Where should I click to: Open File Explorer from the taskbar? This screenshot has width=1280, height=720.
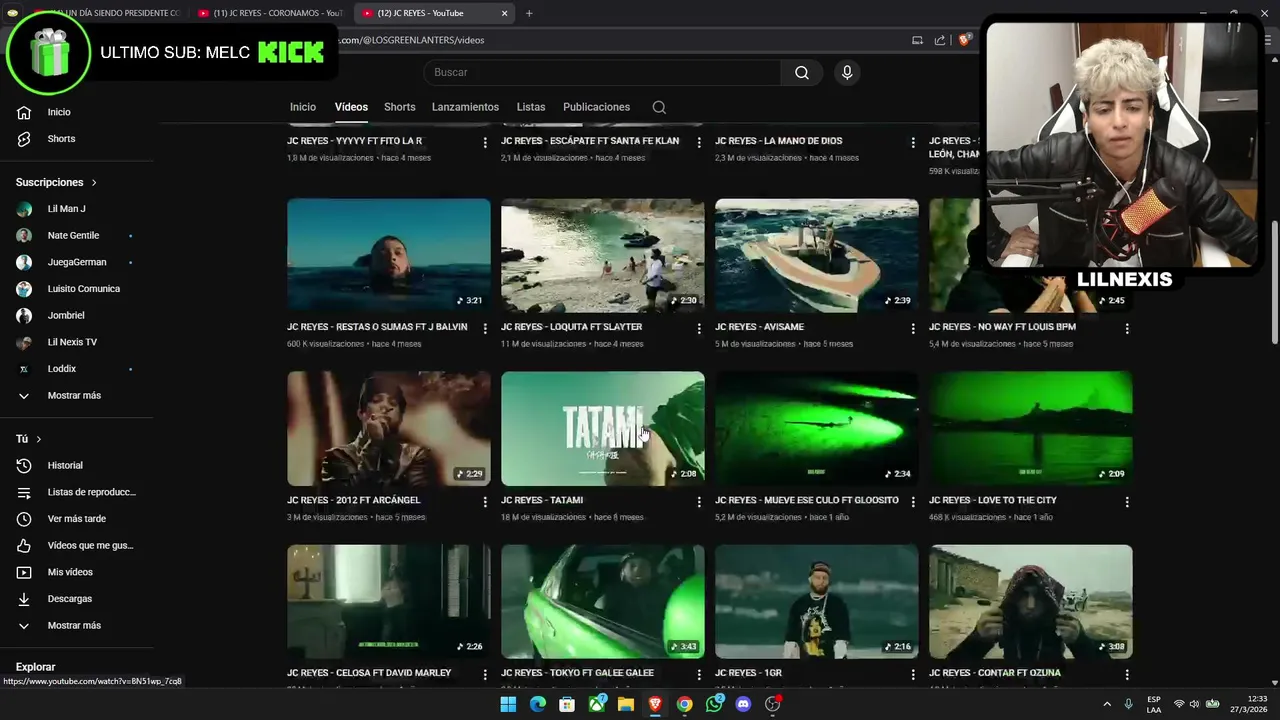click(x=626, y=704)
